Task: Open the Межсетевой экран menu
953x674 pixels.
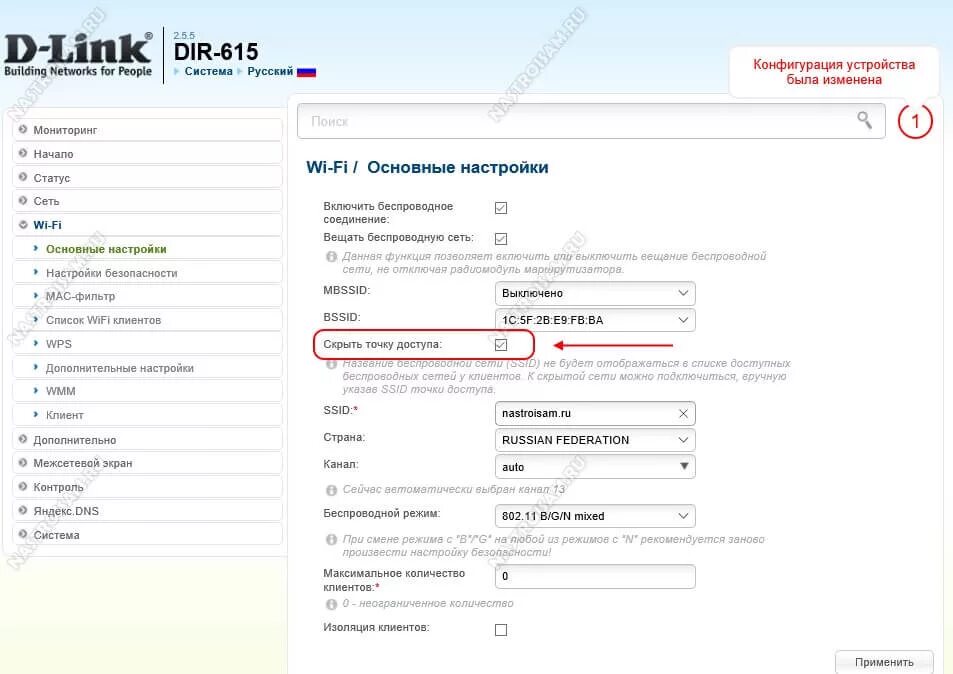Action: (147, 463)
